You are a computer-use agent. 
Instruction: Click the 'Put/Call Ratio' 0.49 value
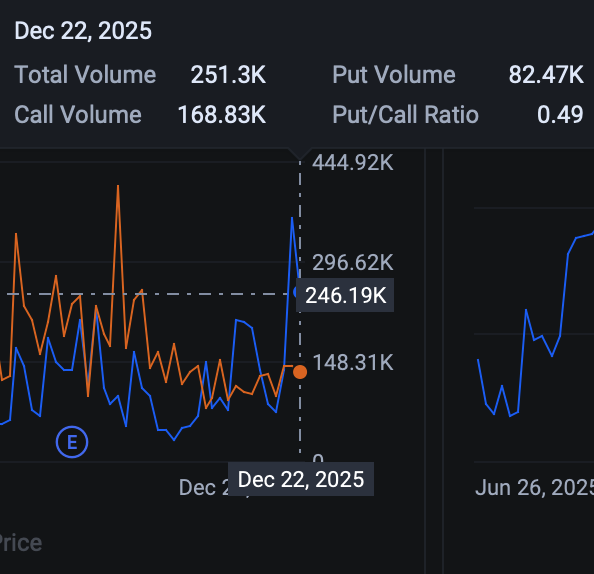pos(560,114)
